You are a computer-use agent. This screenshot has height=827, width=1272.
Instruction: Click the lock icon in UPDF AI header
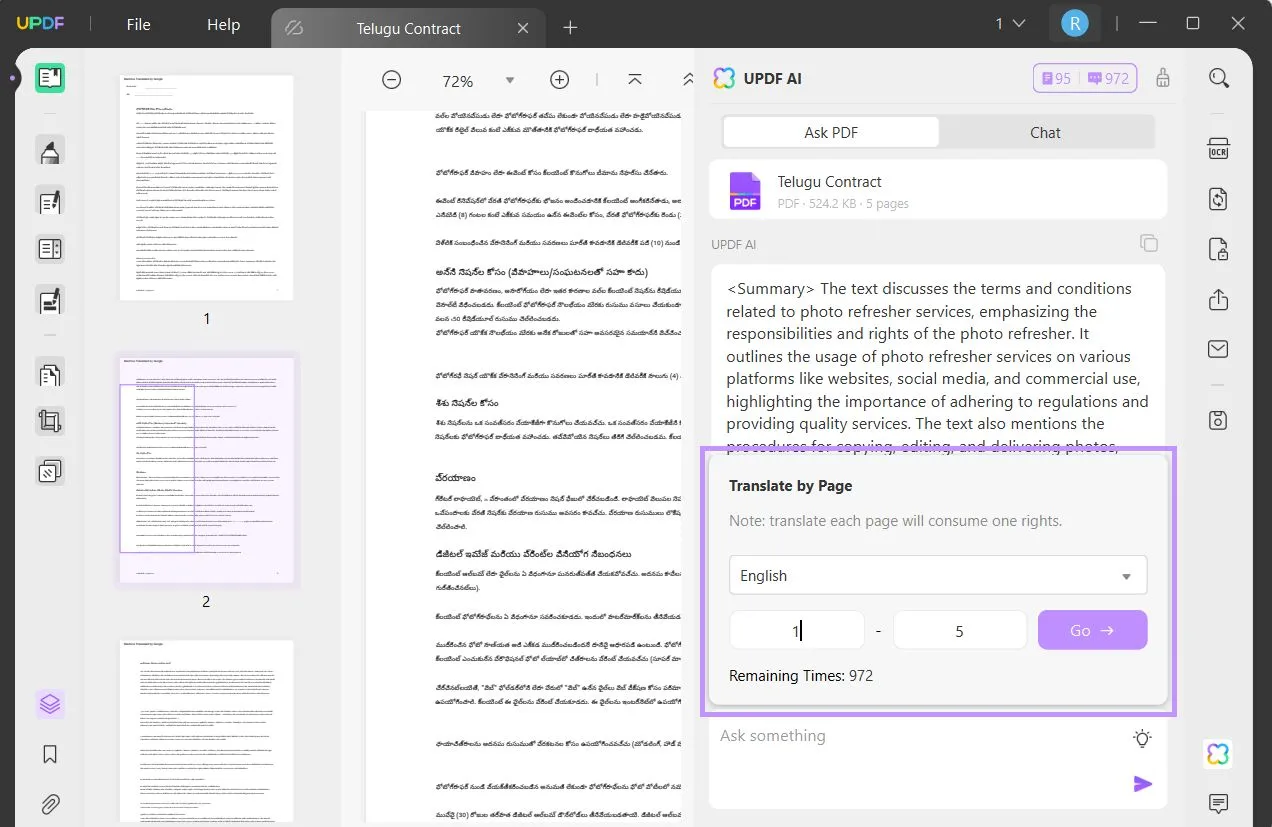1162,78
